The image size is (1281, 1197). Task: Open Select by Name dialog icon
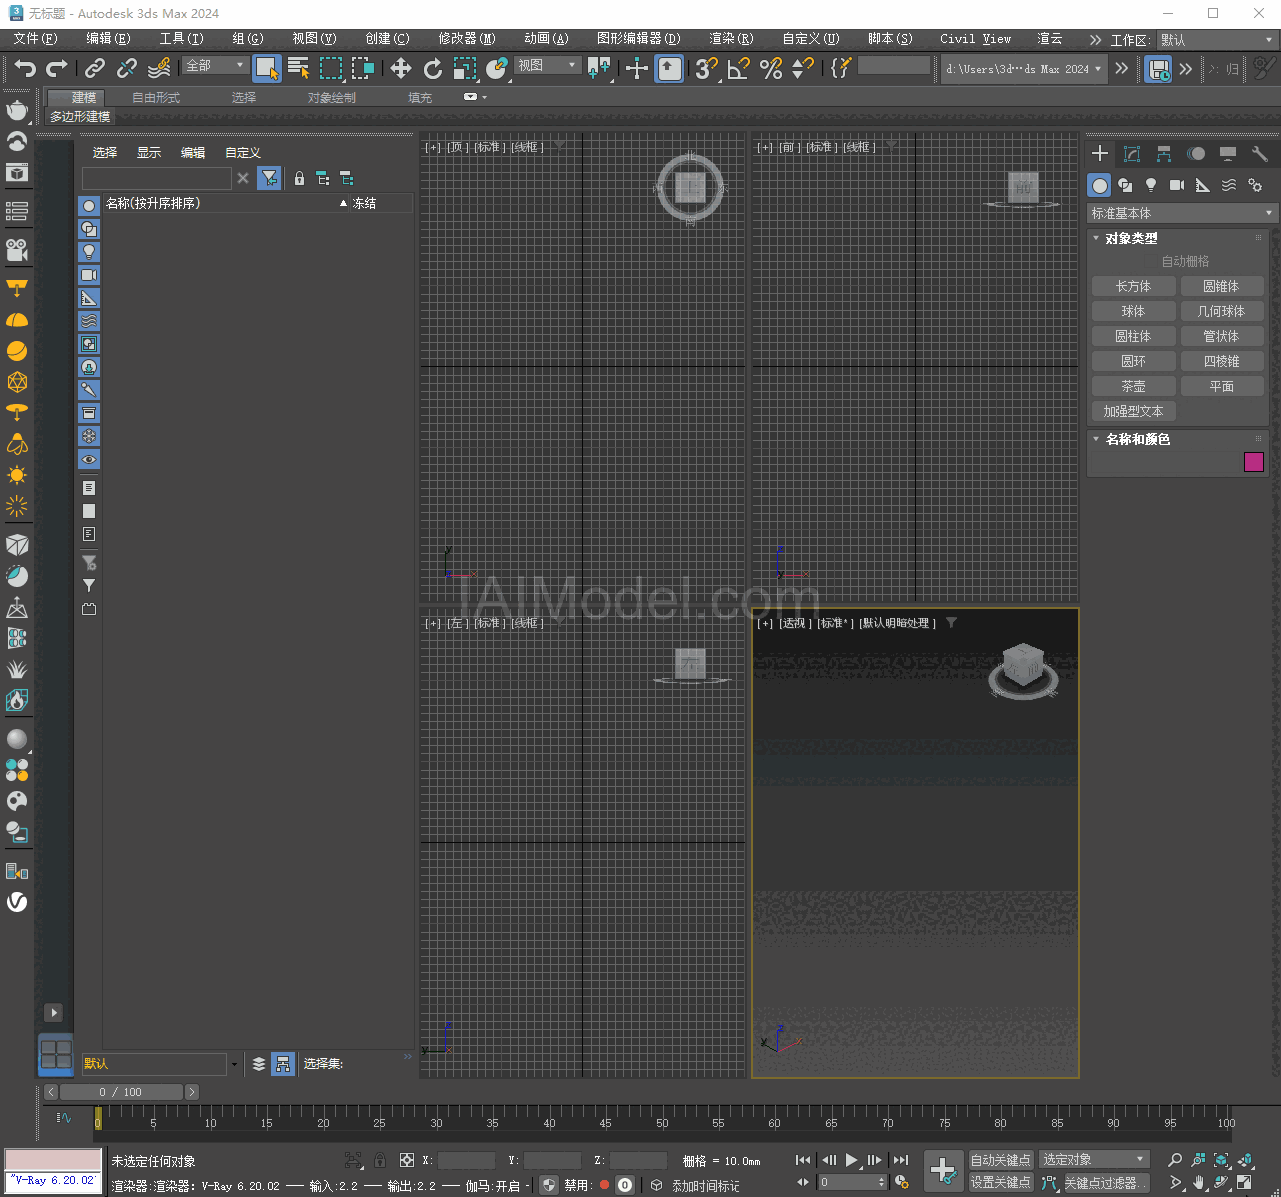pos(299,68)
